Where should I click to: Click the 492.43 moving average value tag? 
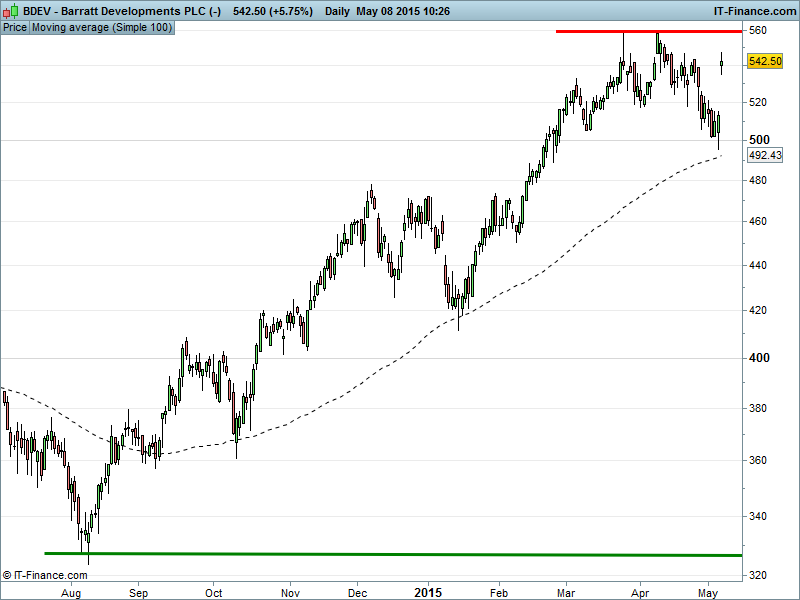764,156
